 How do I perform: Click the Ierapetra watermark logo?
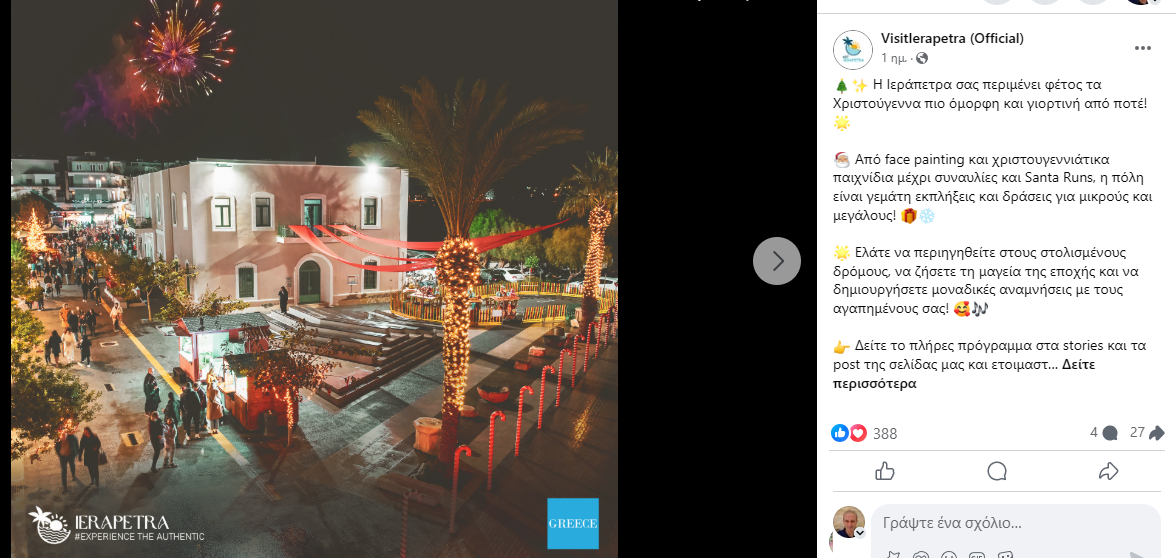point(116,525)
